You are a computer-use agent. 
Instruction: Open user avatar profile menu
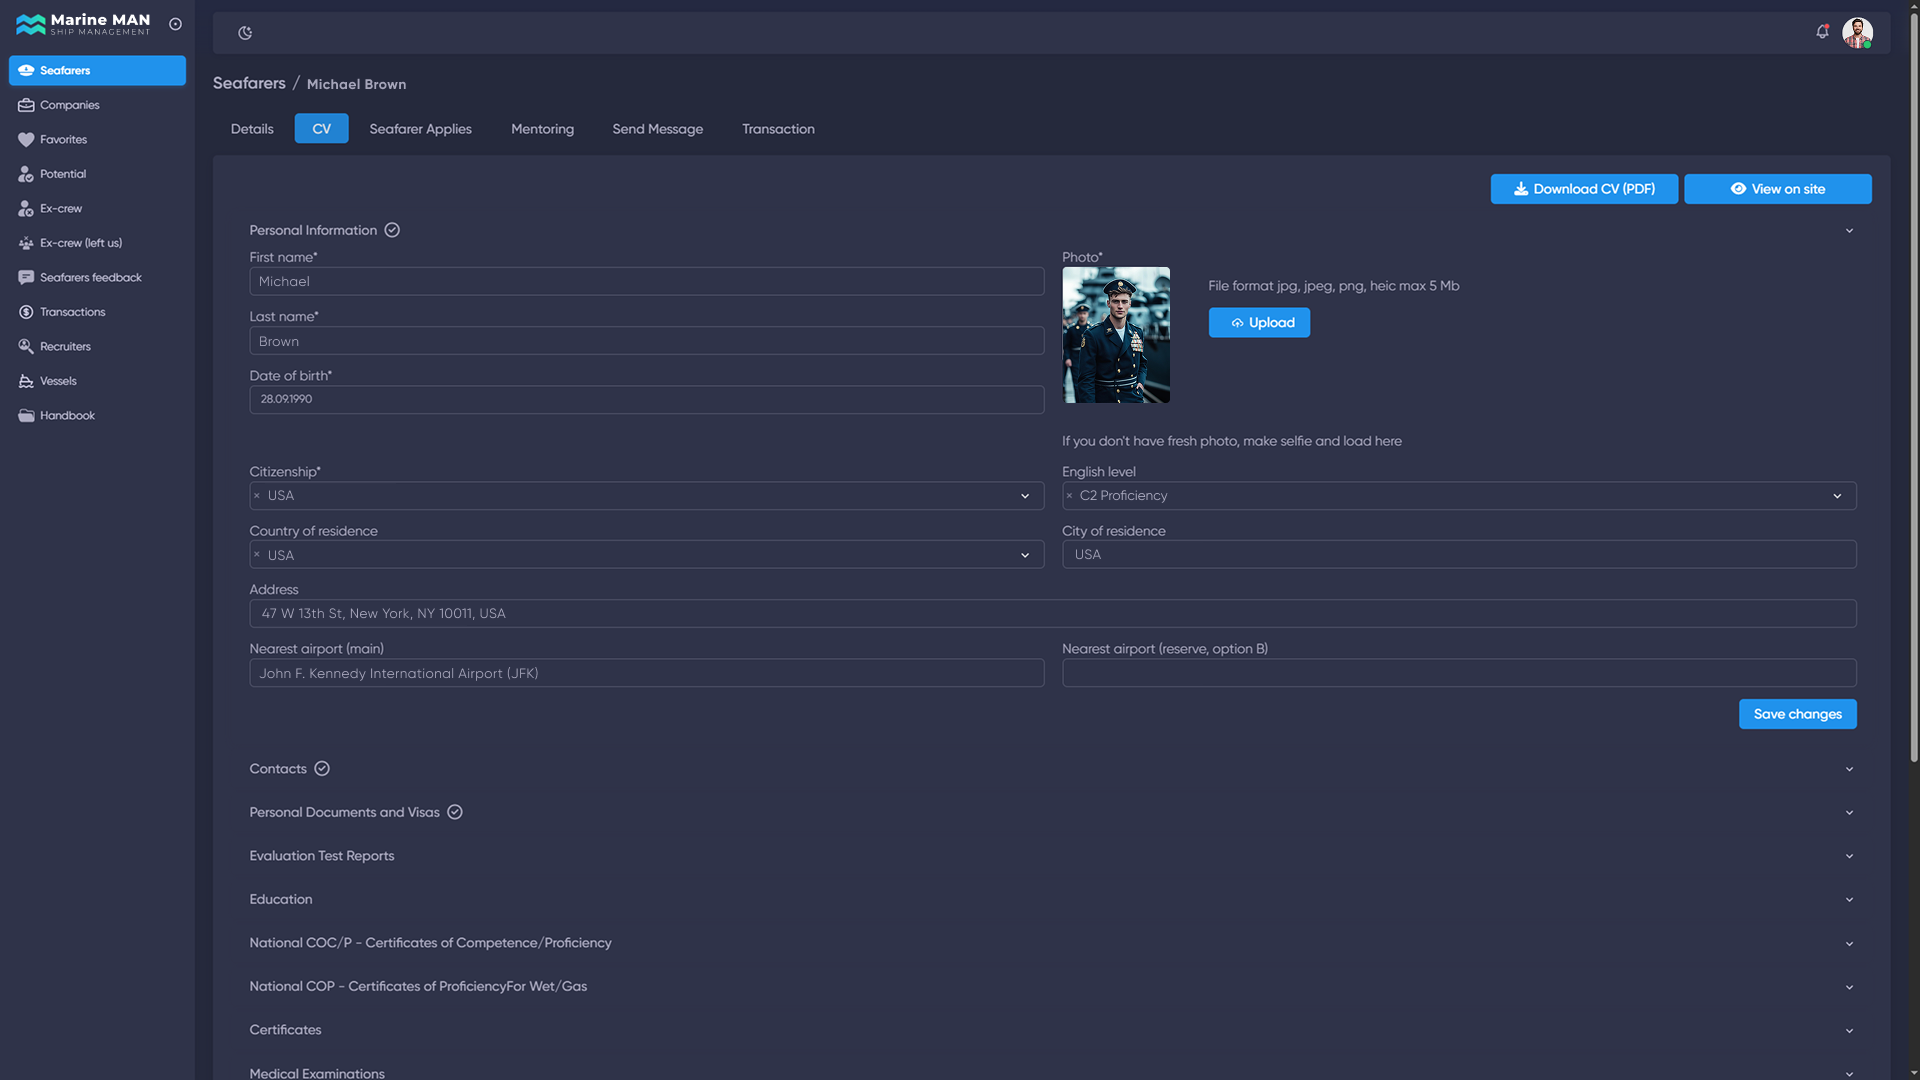1857,32
